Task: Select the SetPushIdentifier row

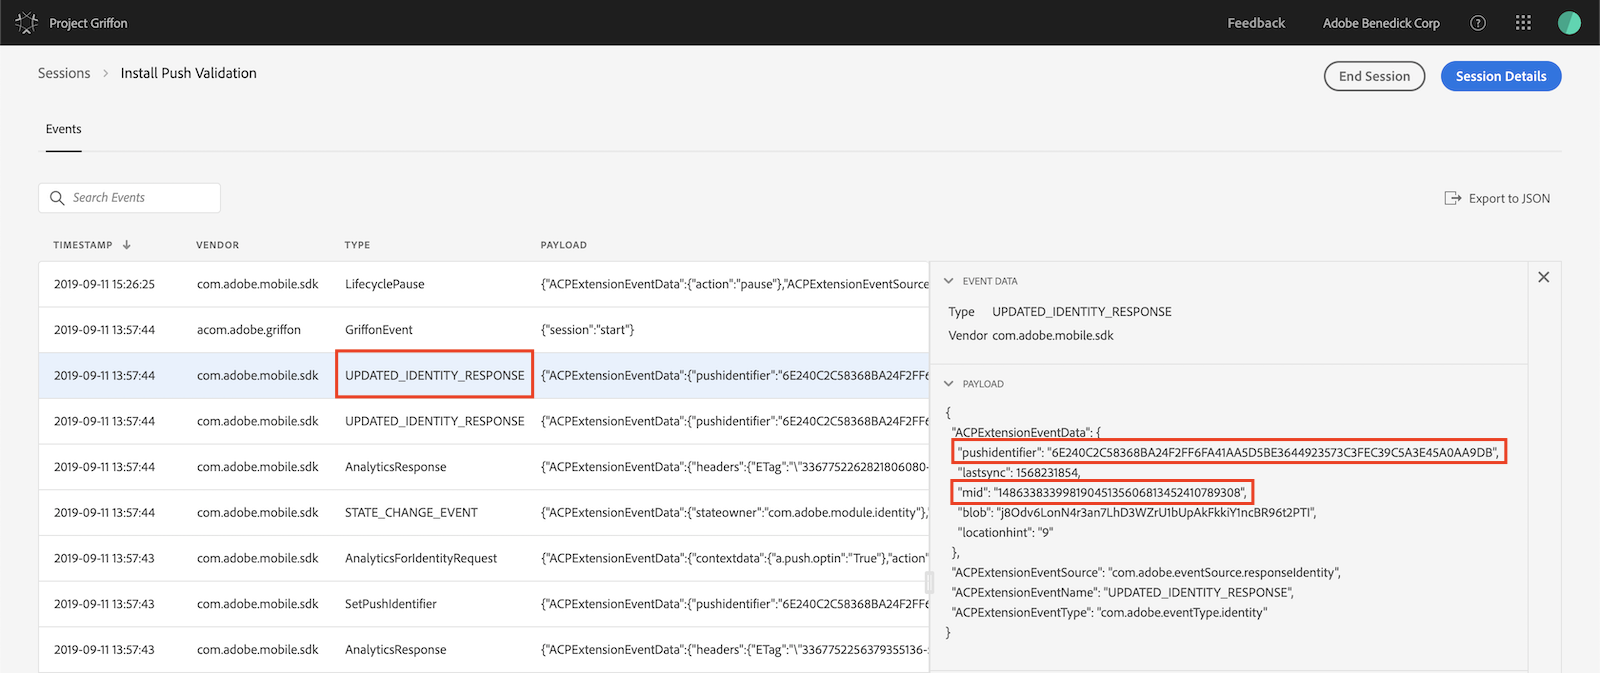Action: point(484,604)
